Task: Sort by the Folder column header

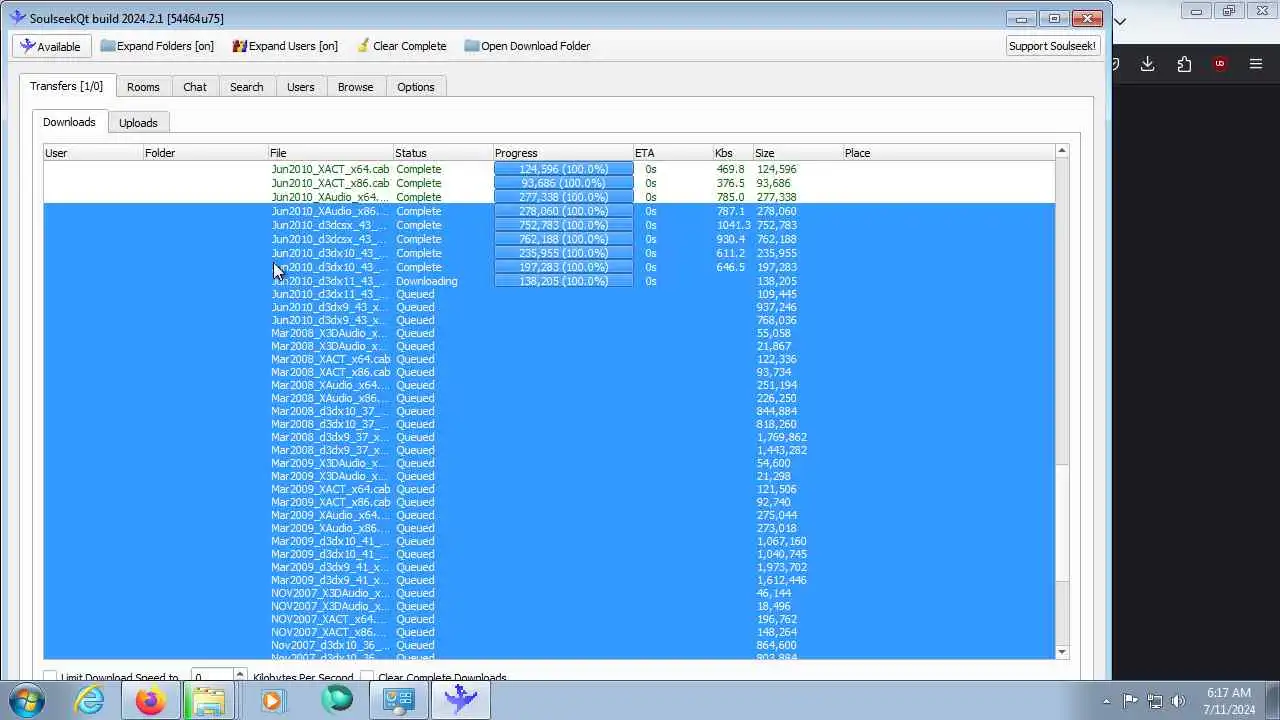Action: pyautogui.click(x=205, y=153)
